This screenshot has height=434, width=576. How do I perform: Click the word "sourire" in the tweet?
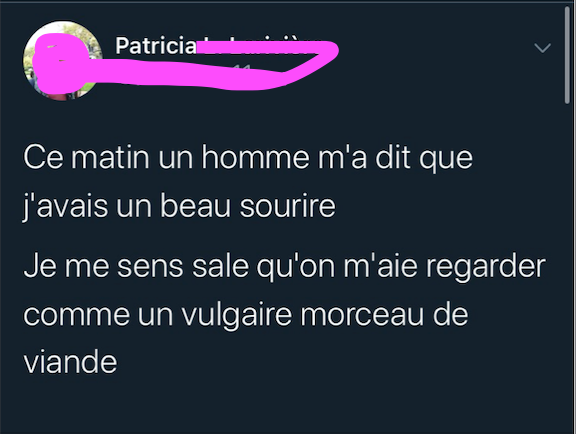[288, 206]
